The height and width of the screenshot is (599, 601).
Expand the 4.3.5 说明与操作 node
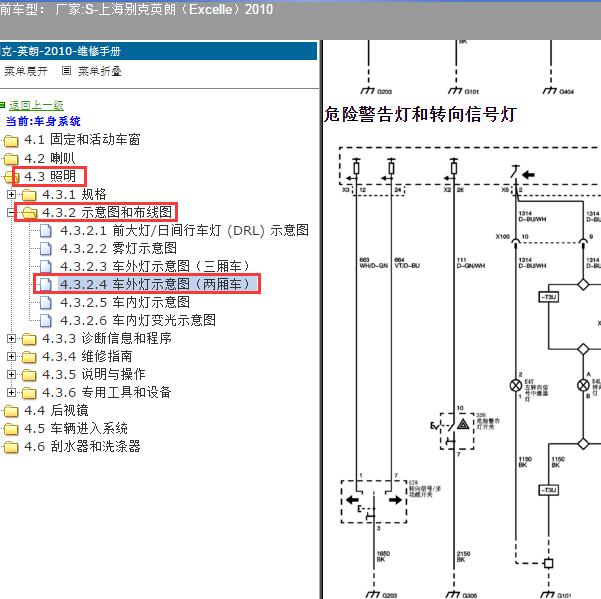[11, 374]
